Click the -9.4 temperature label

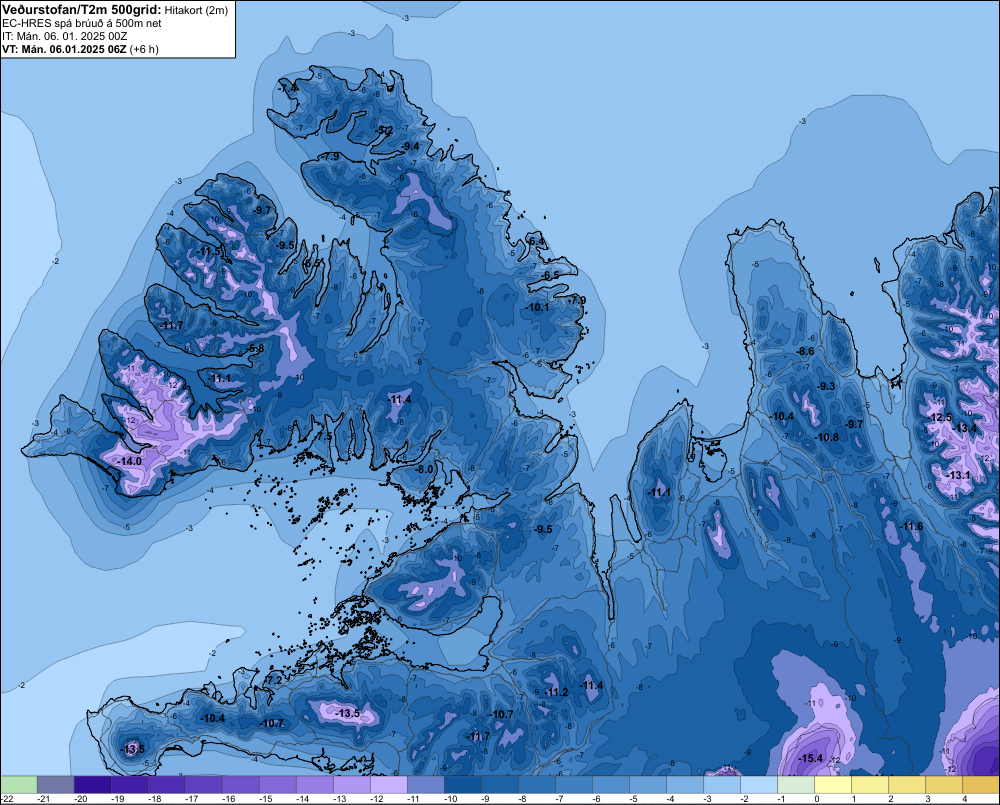410,147
